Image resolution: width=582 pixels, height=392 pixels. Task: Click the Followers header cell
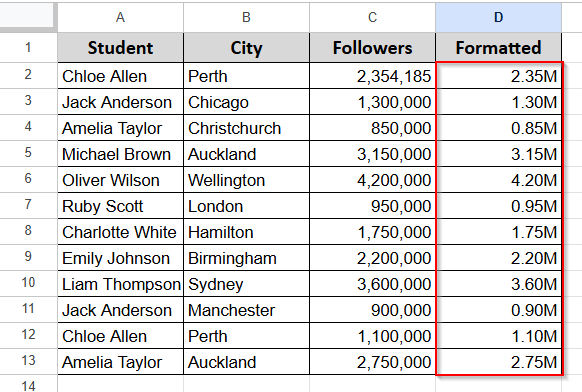click(x=372, y=48)
